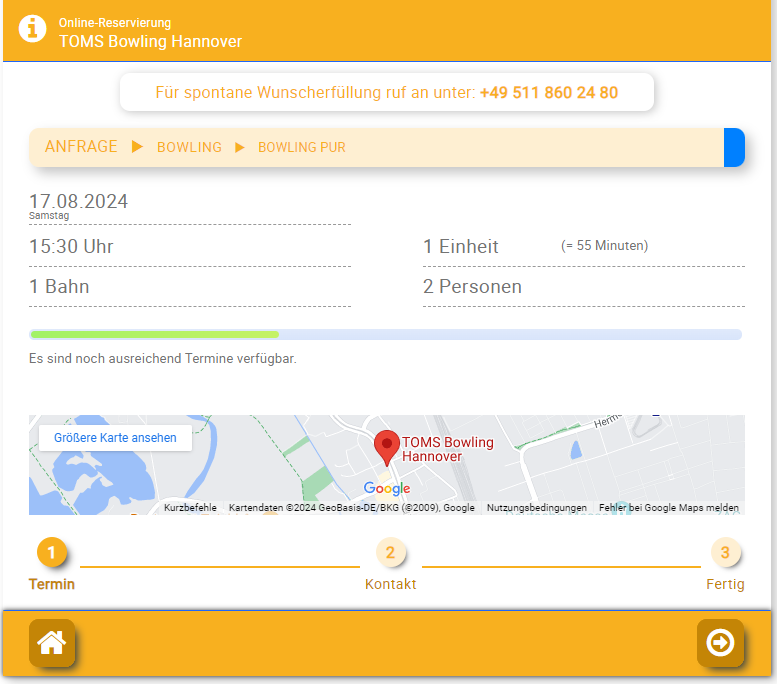The height and width of the screenshot is (684, 777).
Task: Open Nutzungsbedingungen on the map
Action: click(x=536, y=508)
